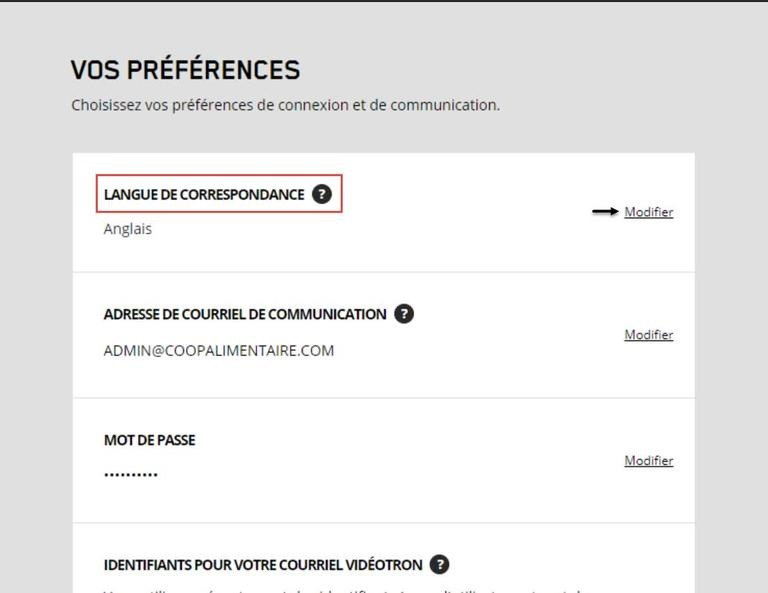Click the Langue de correspondance label
The image size is (768, 593).
click(204, 195)
